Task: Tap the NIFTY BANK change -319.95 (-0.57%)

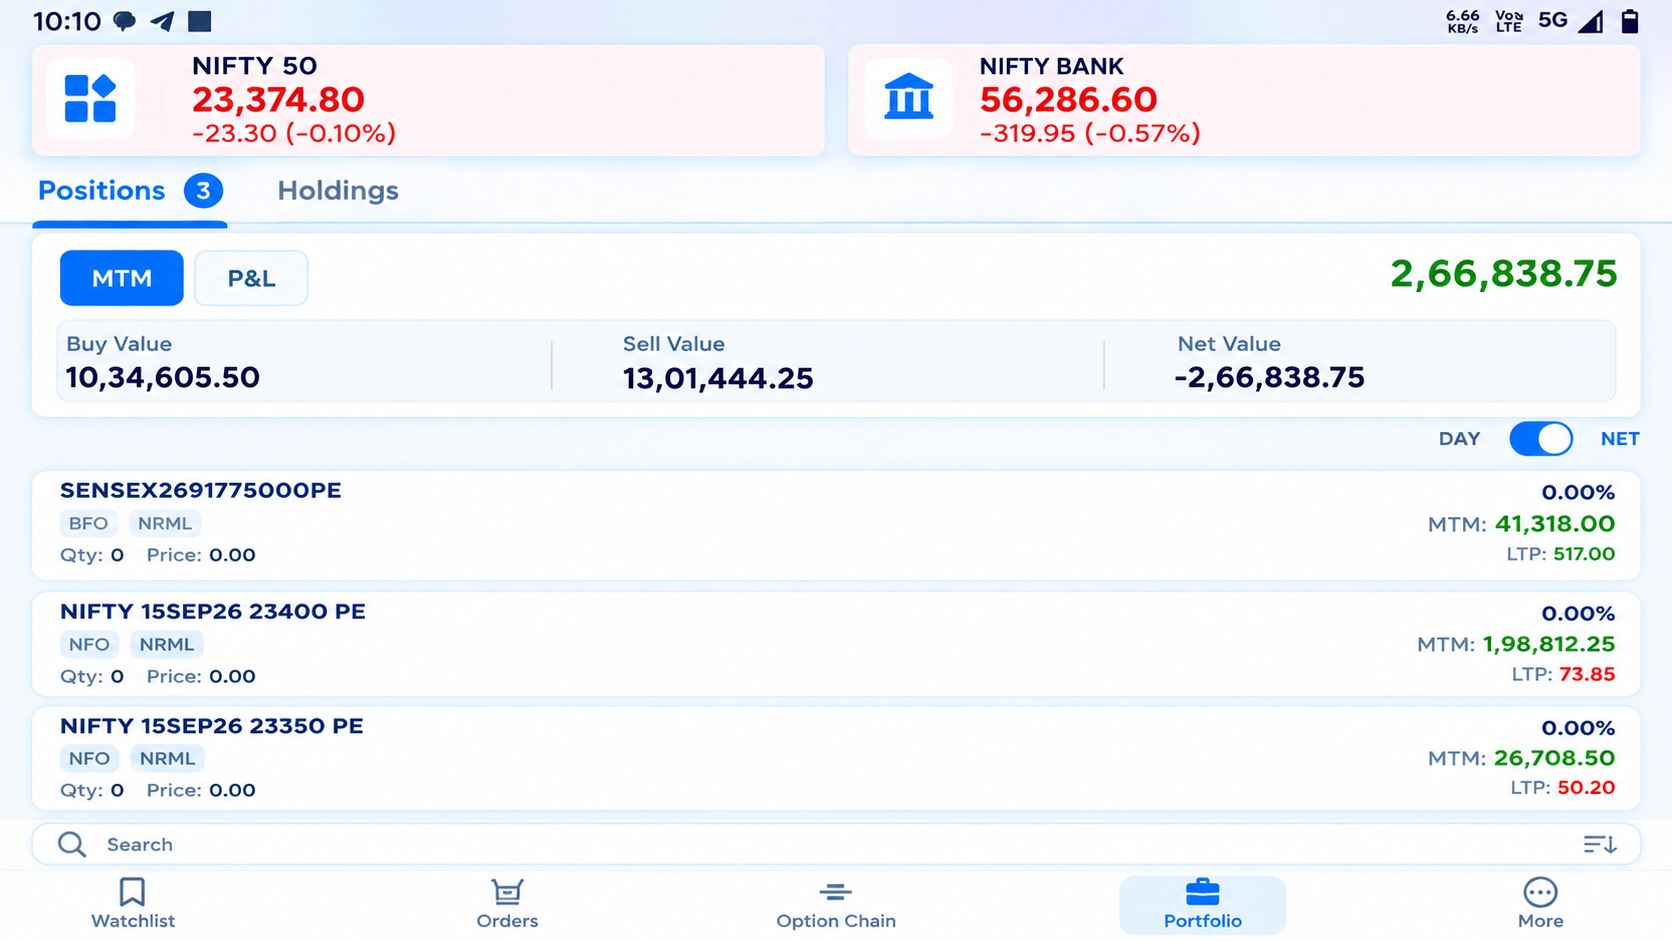Action: point(1090,133)
